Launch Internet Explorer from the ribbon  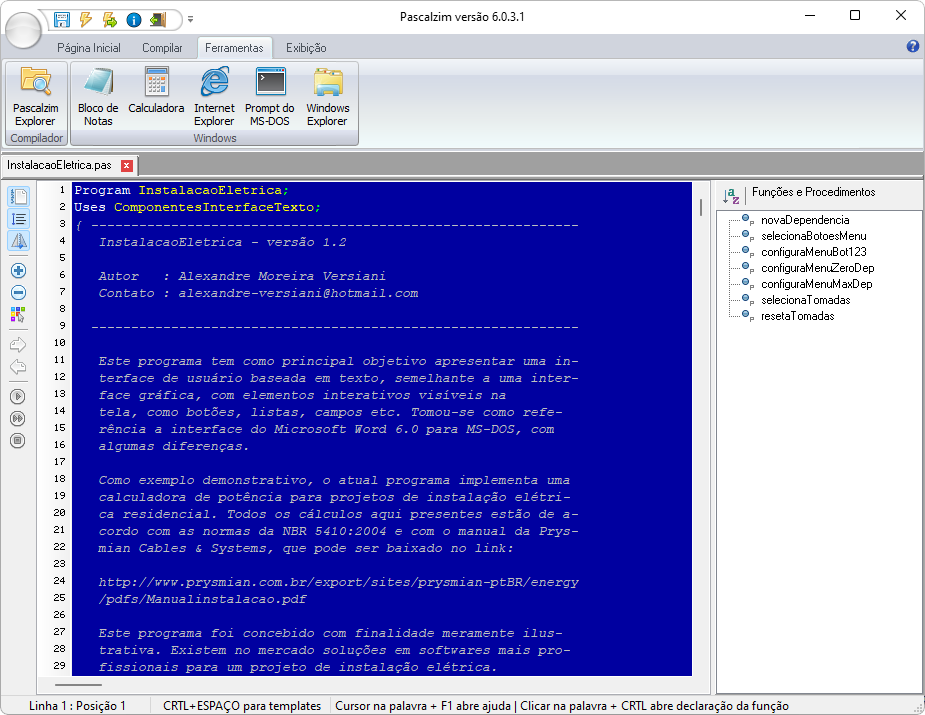(214, 97)
